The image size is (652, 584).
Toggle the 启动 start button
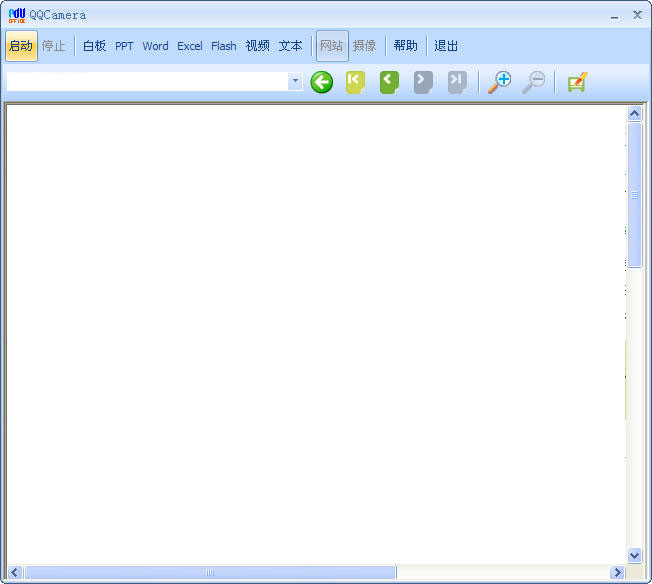tap(21, 46)
